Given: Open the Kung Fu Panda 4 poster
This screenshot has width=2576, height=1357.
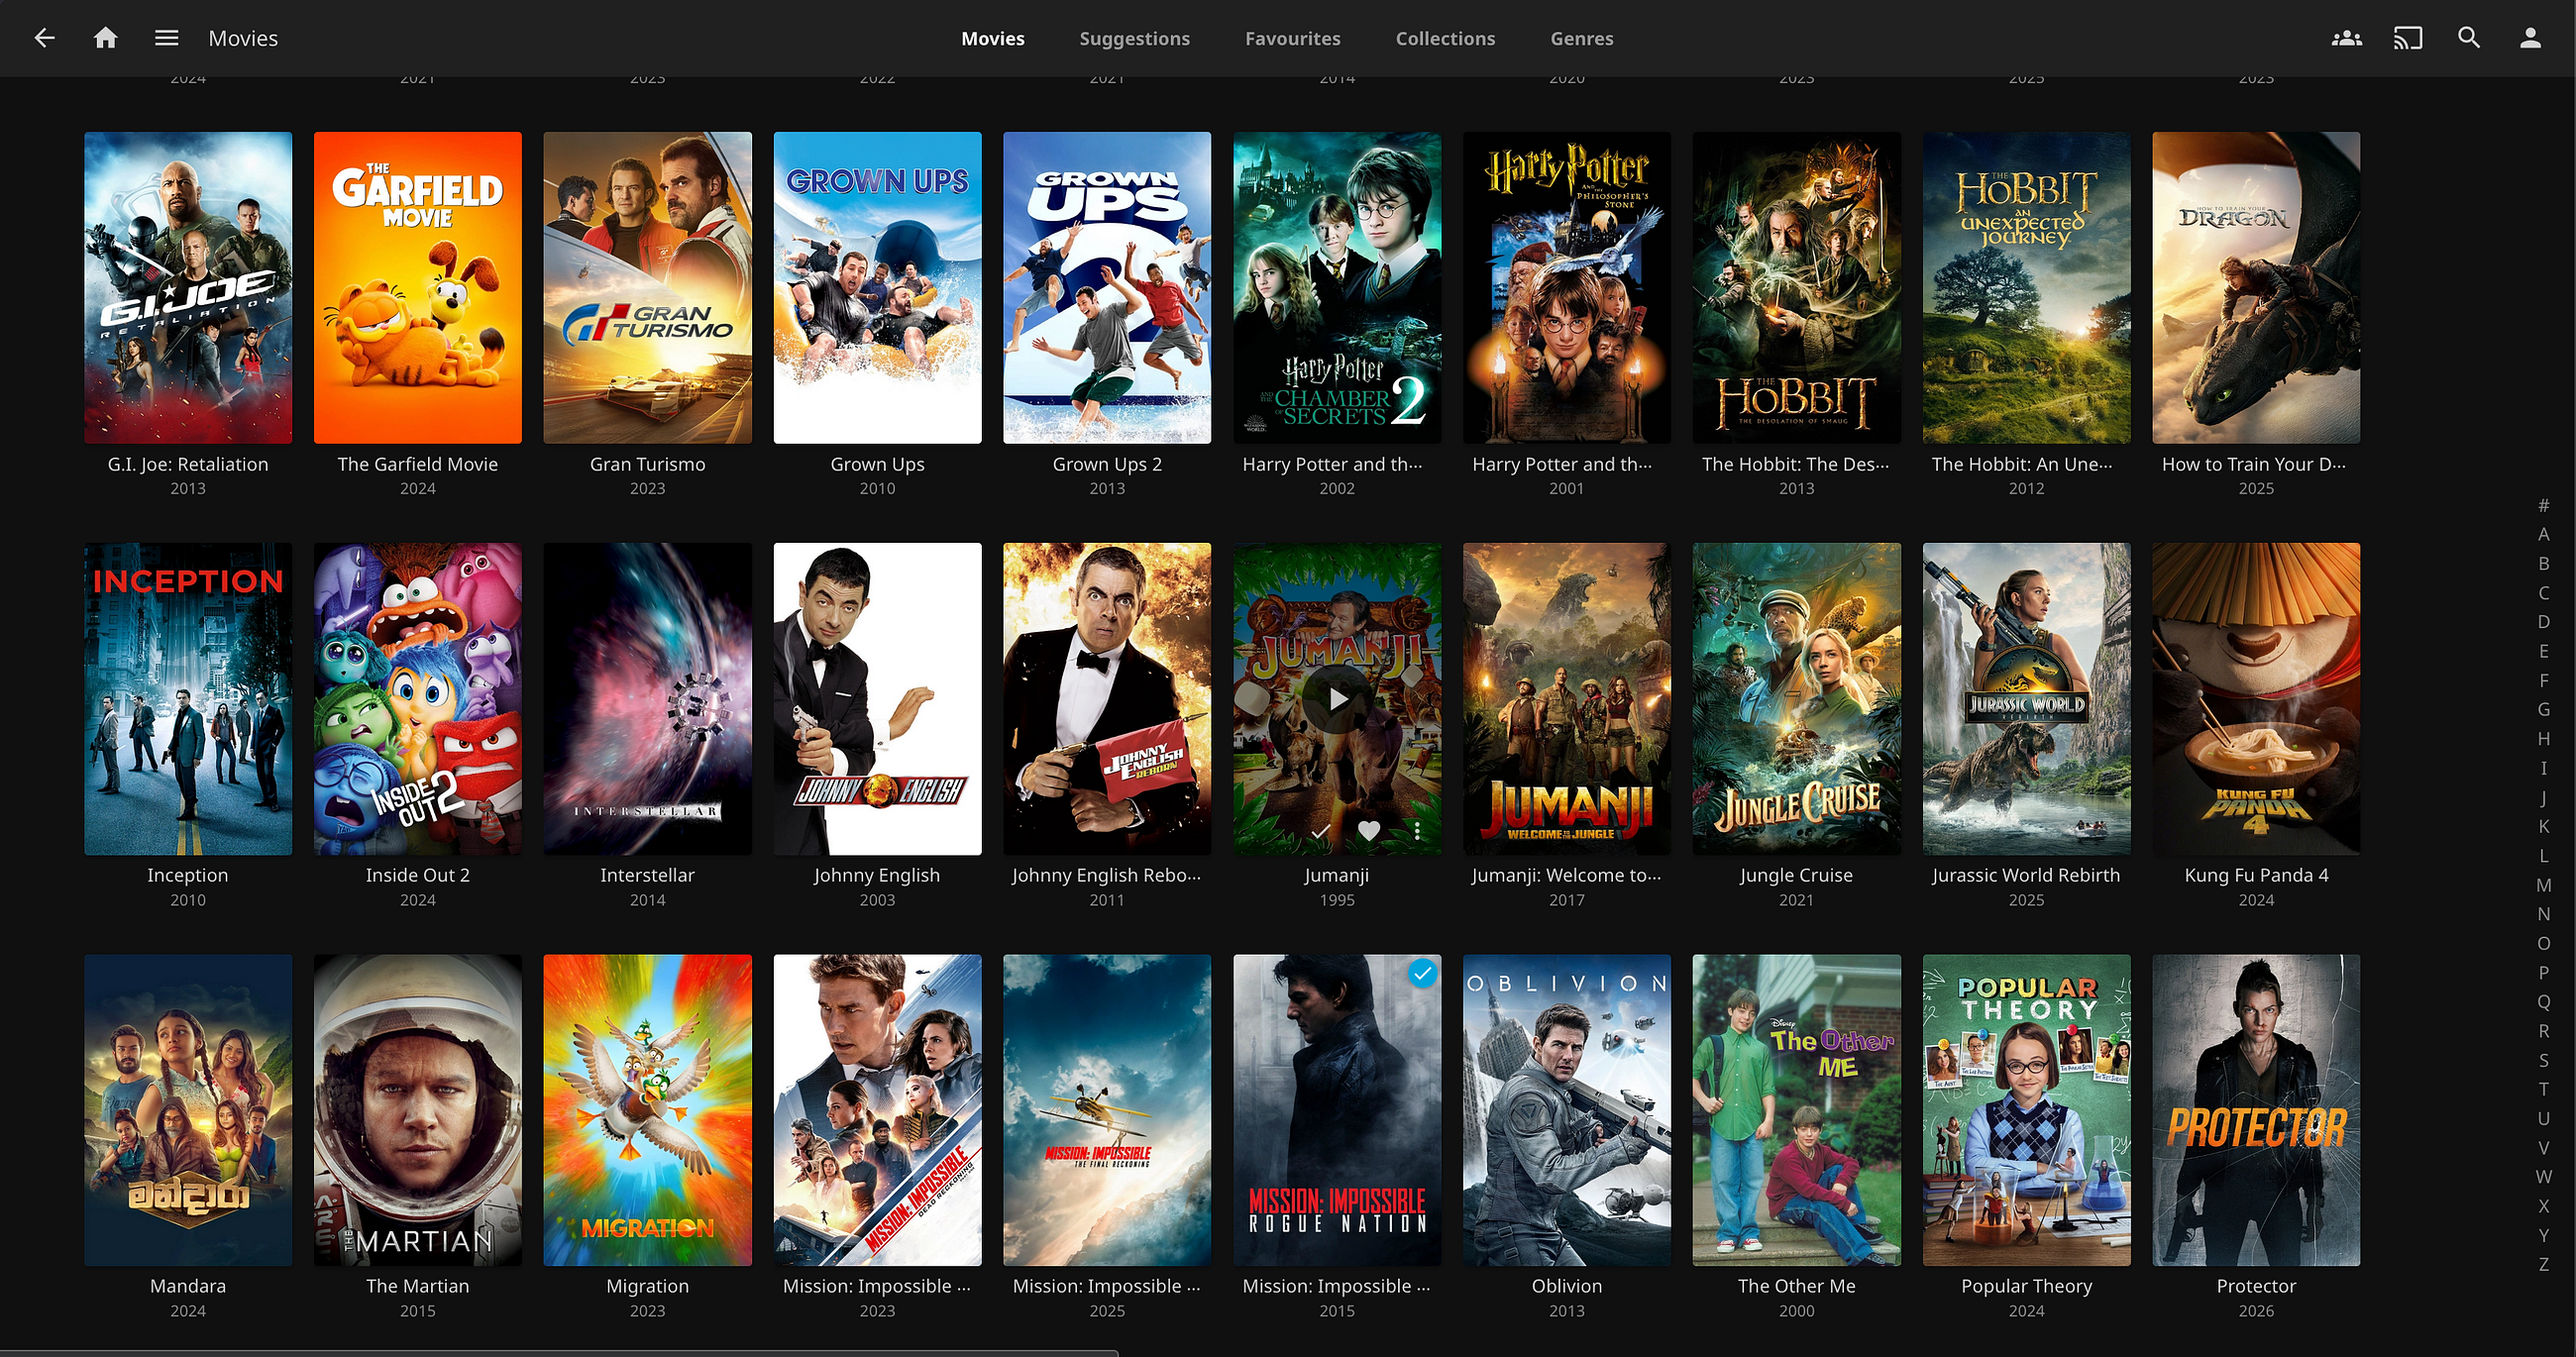Looking at the screenshot, I should [2256, 699].
